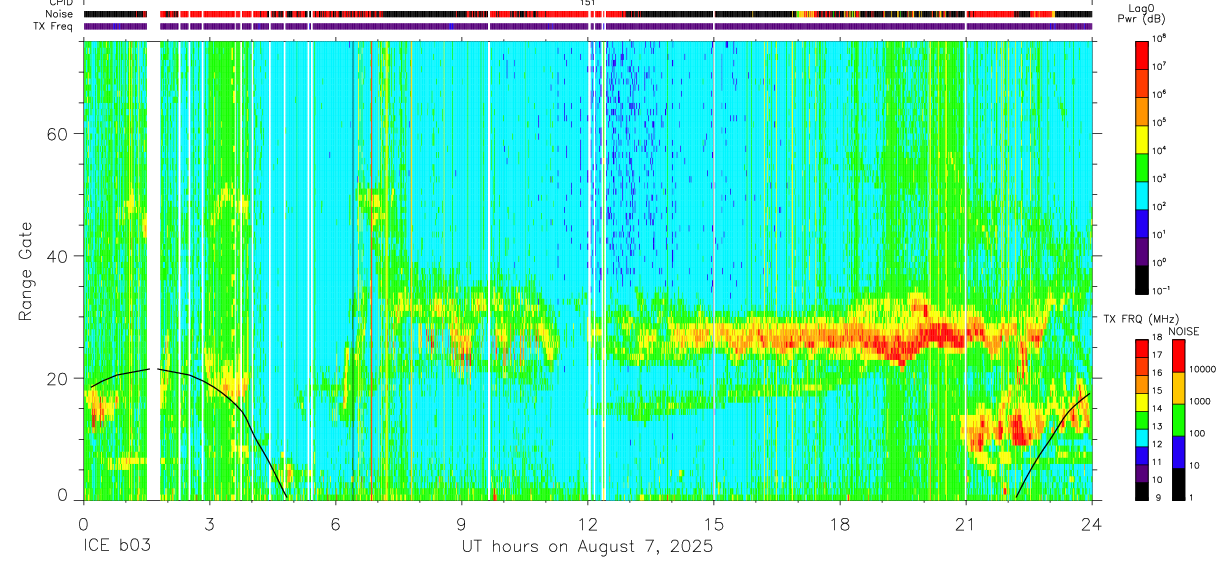Pick the cyan 12 MHz swatch in TX FRQ legend
1228x567 pixels.
point(1142,438)
